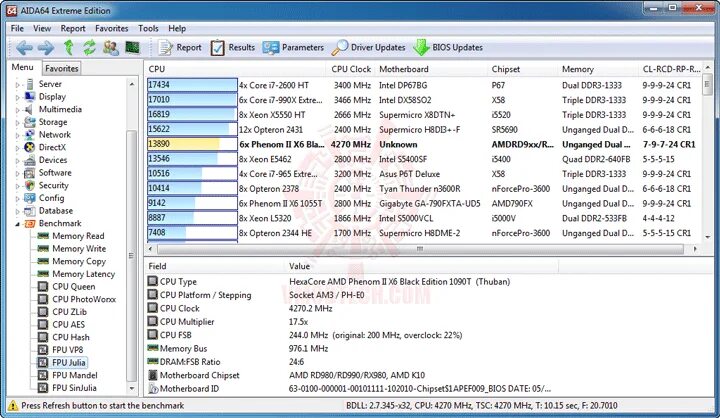
Task: Expand the Multimedia tree node
Action: click(17, 110)
